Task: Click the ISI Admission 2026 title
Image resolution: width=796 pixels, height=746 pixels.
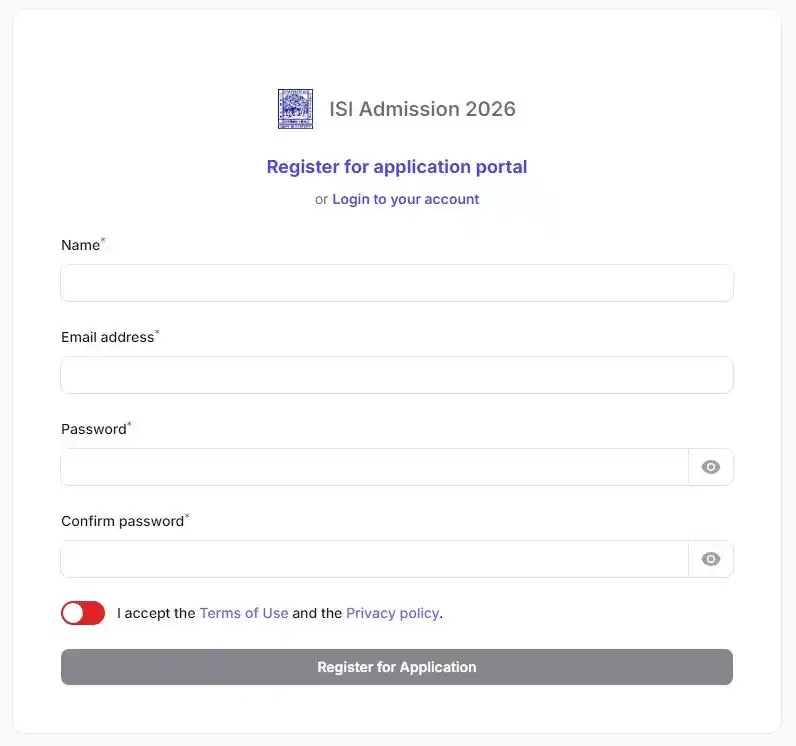Action: tap(422, 109)
